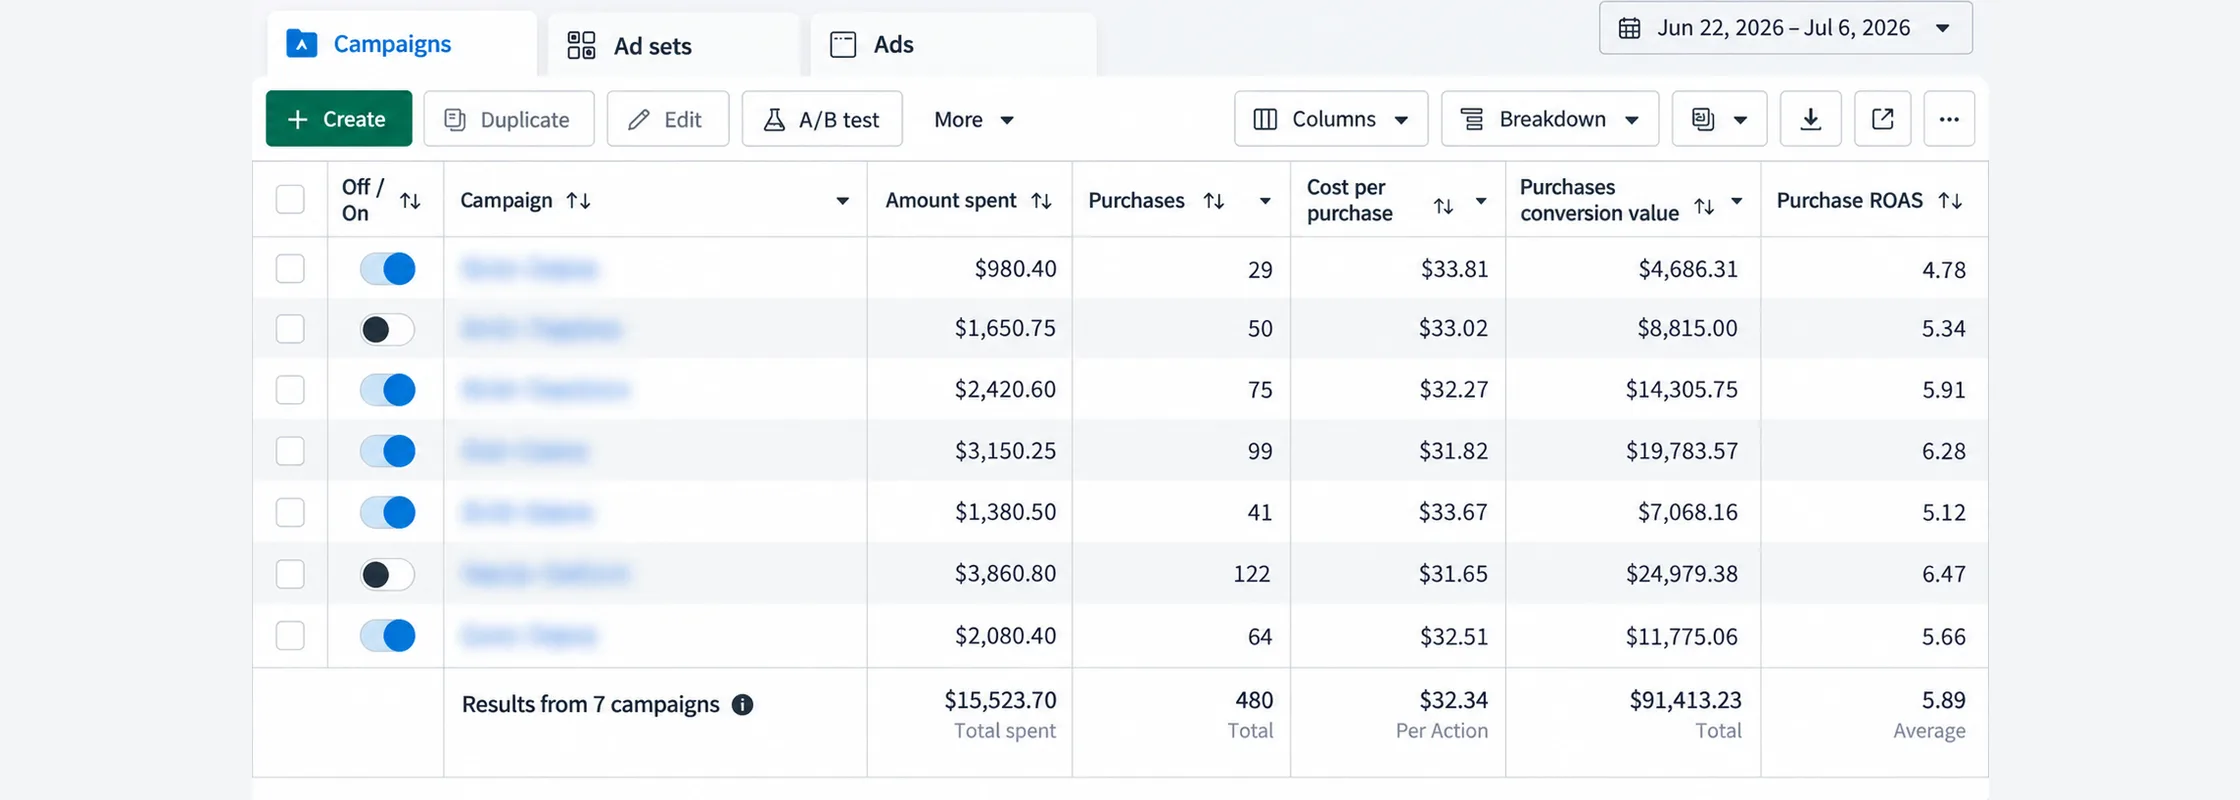This screenshot has width=2240, height=800.
Task: Click the Duplicate button
Action: click(508, 119)
